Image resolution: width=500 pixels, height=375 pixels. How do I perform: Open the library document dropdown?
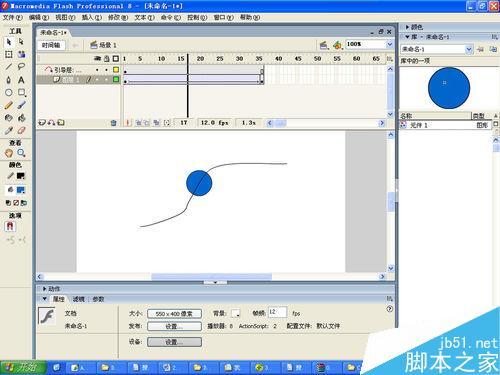(469, 49)
